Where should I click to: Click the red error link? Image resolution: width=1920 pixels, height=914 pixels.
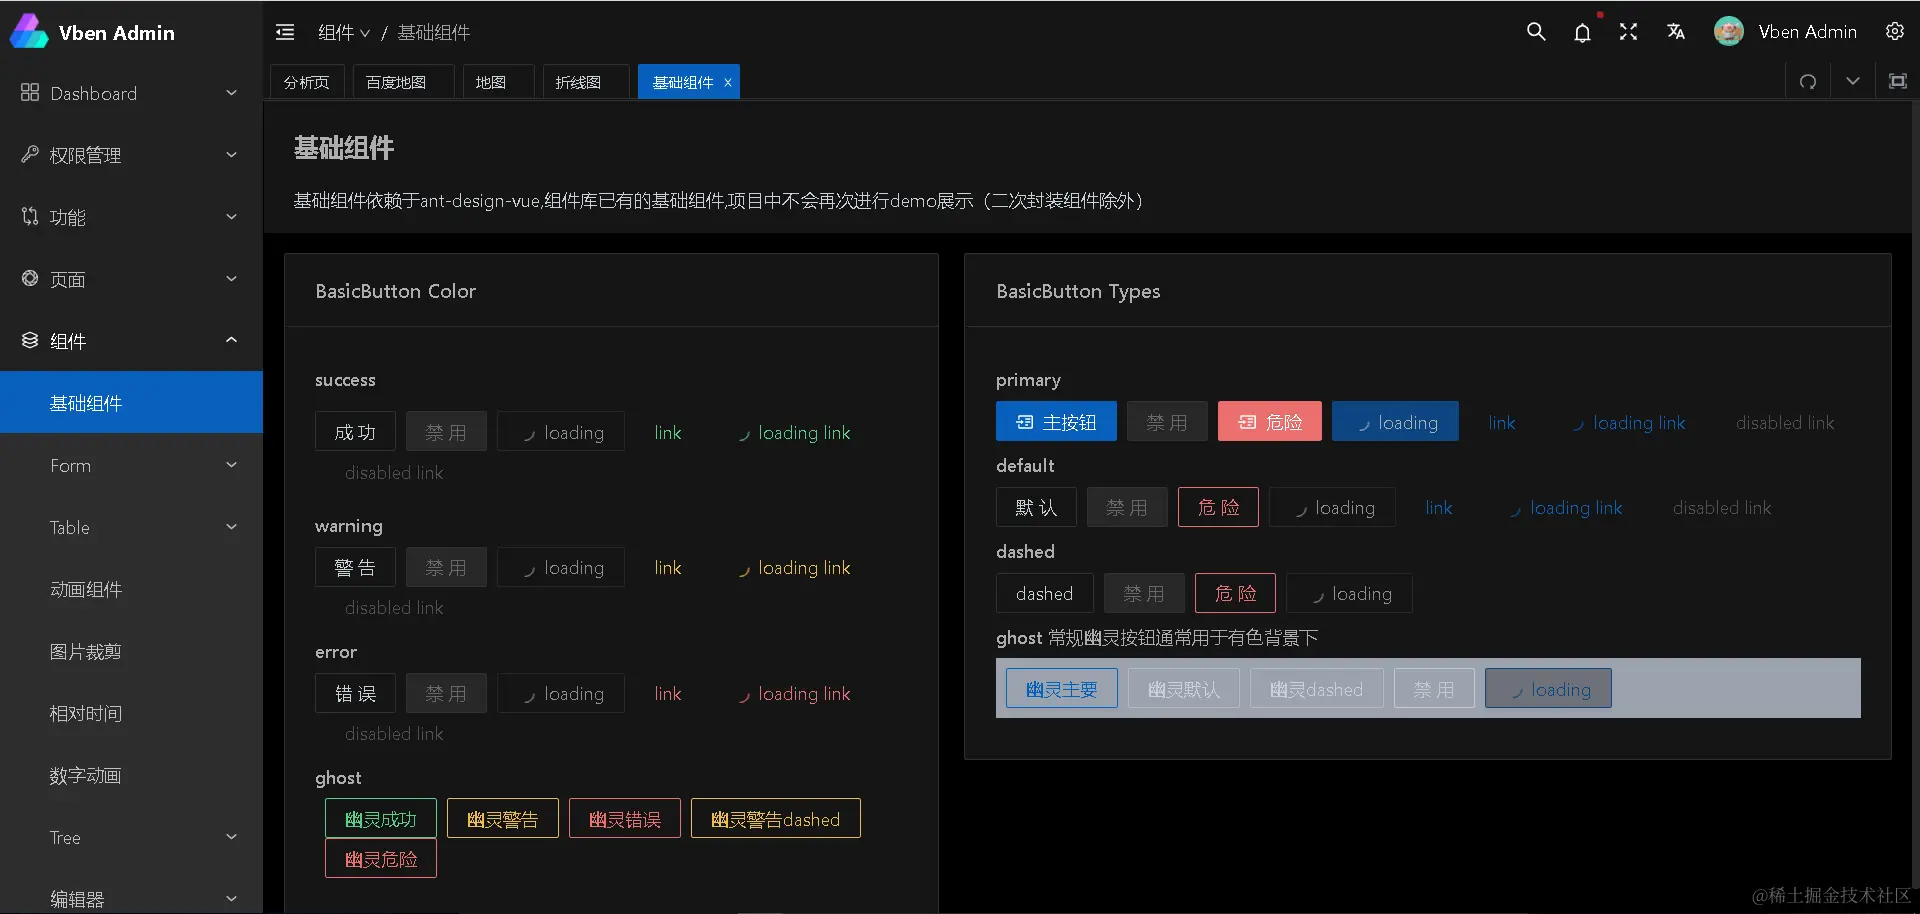668,693
